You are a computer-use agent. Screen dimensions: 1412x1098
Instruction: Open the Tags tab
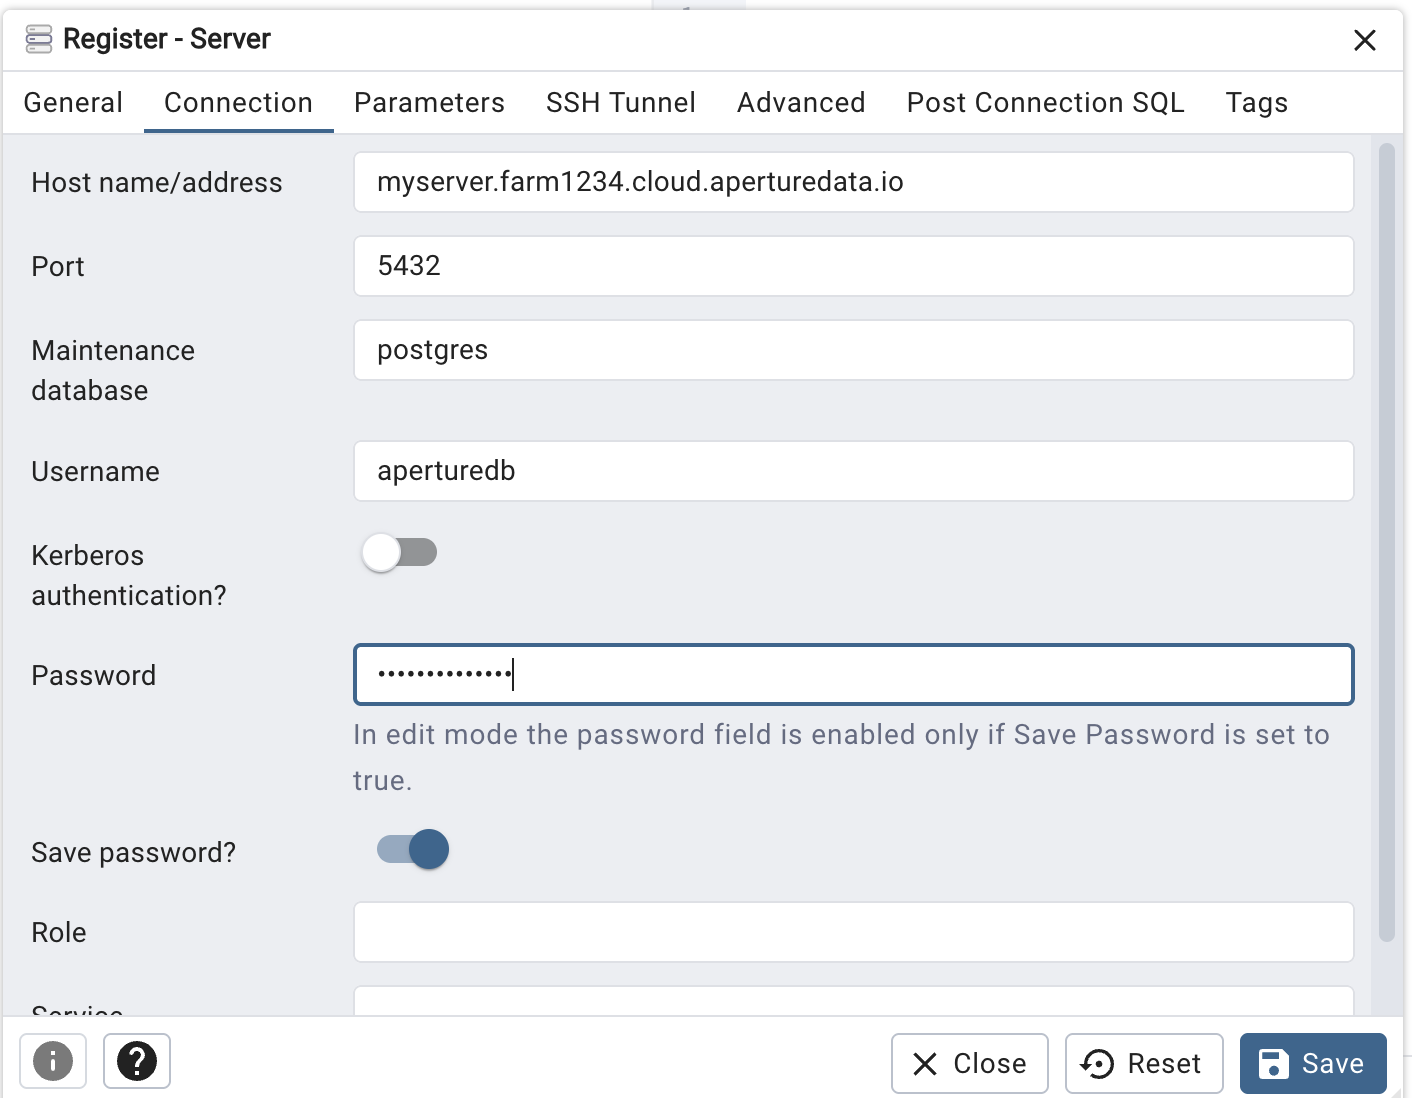click(1257, 103)
